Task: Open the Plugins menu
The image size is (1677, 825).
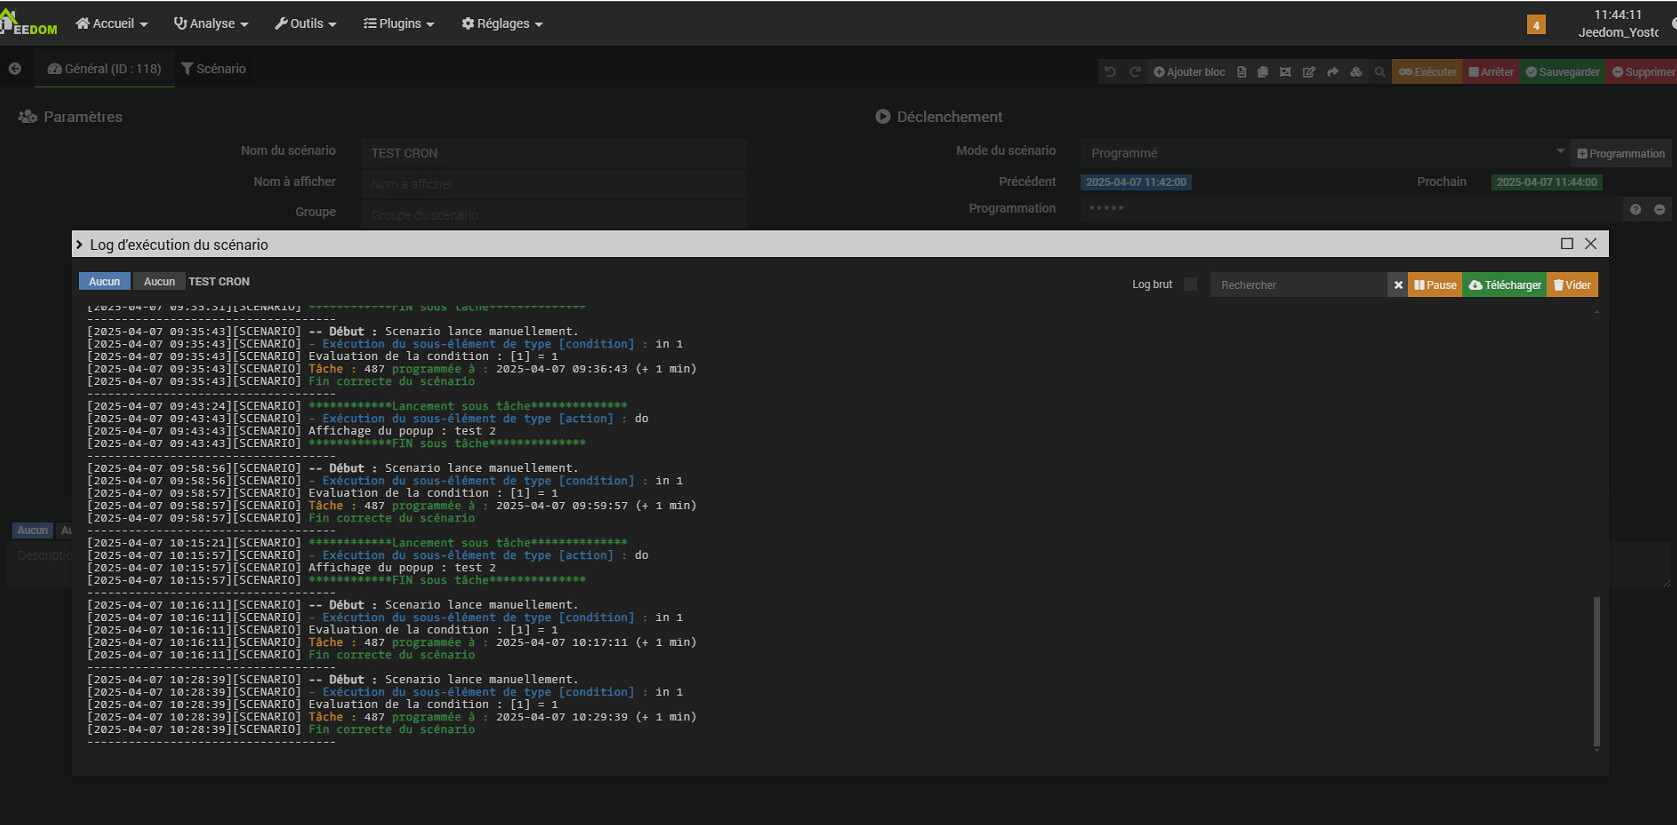Action: [399, 24]
